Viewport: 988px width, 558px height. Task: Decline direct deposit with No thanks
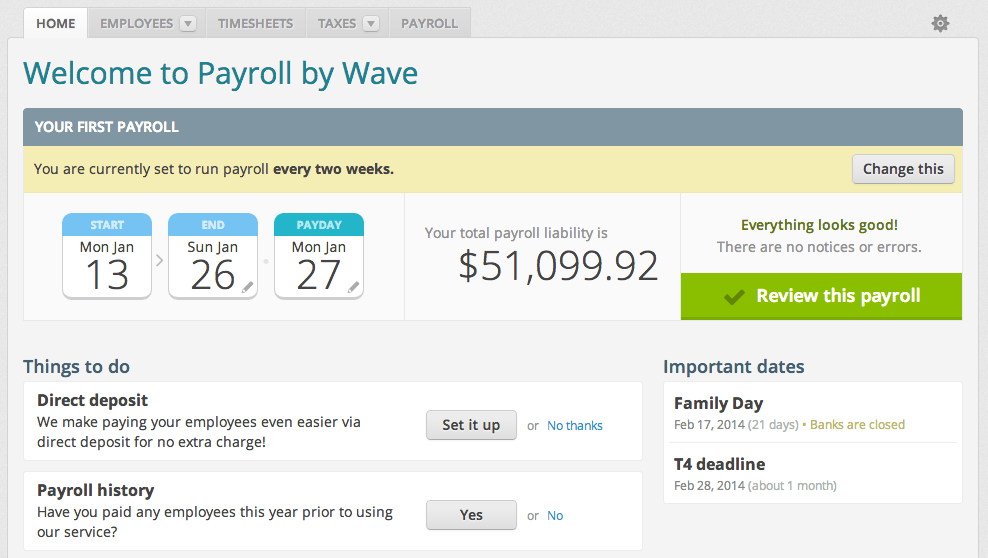pyautogui.click(x=575, y=426)
